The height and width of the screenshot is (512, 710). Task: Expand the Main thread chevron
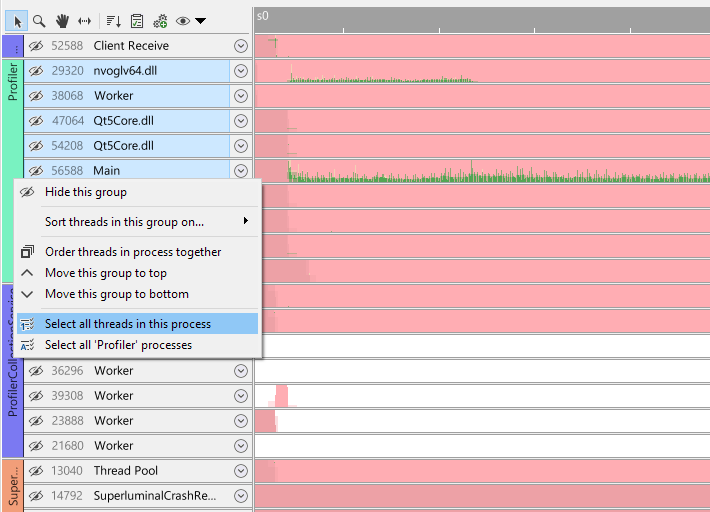240,171
